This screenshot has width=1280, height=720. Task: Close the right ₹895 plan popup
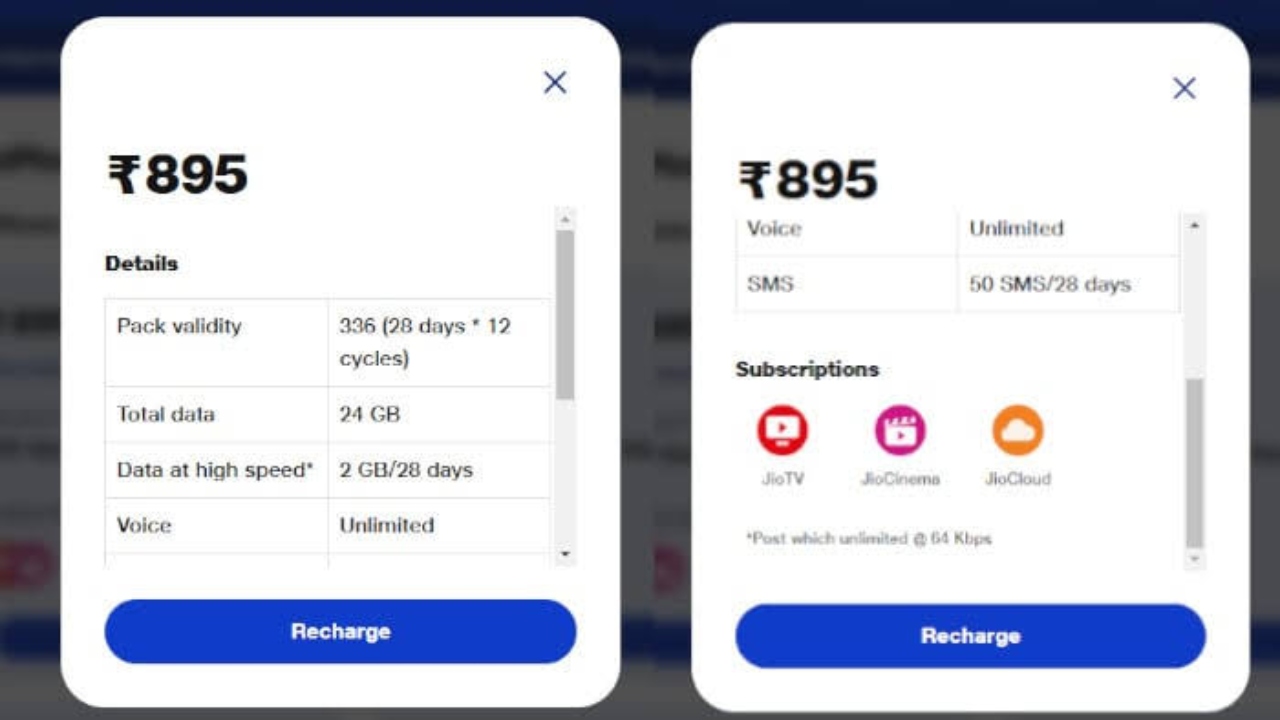(x=1184, y=88)
